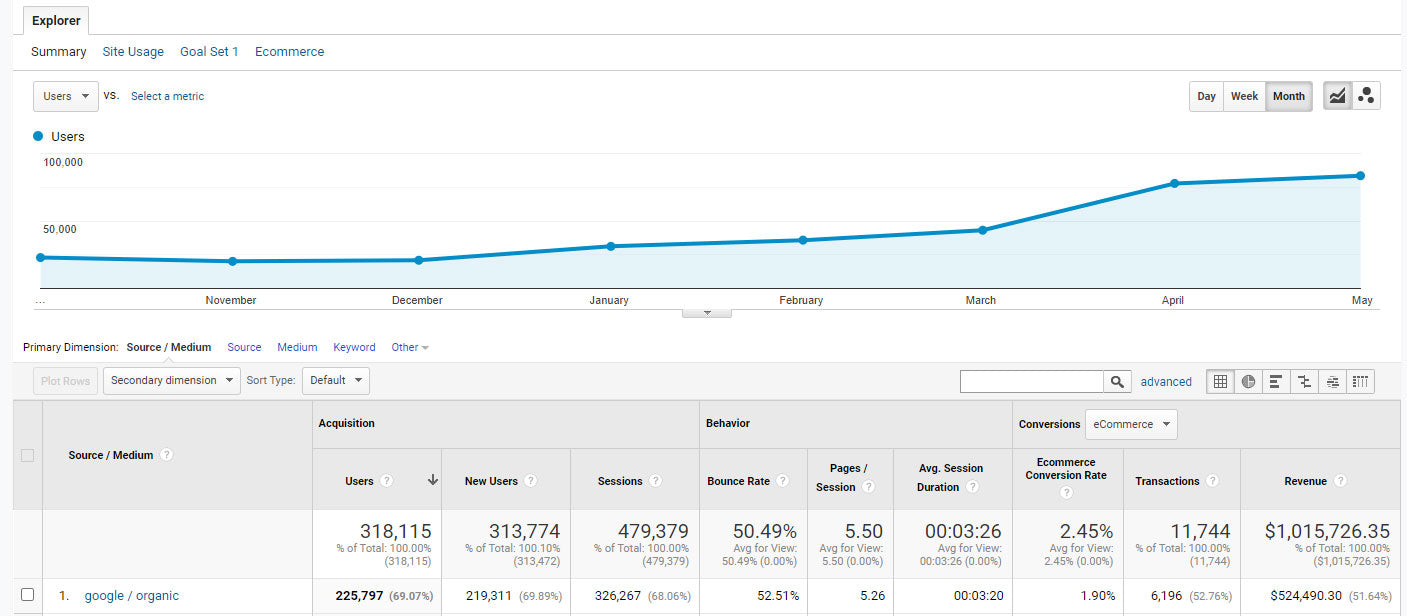Image resolution: width=1407 pixels, height=616 pixels.
Task: Click the April data point on chart
Action: pyautogui.click(x=1174, y=183)
